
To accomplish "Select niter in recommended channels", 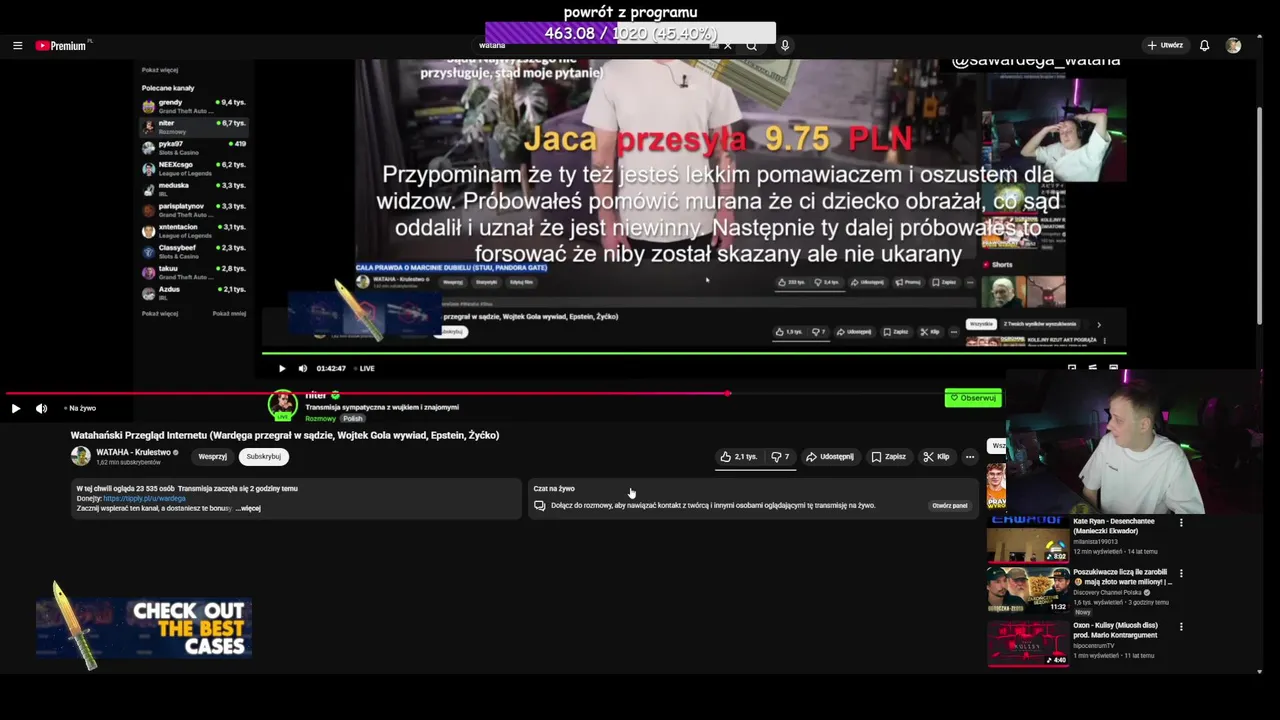I will pyautogui.click(x=194, y=127).
